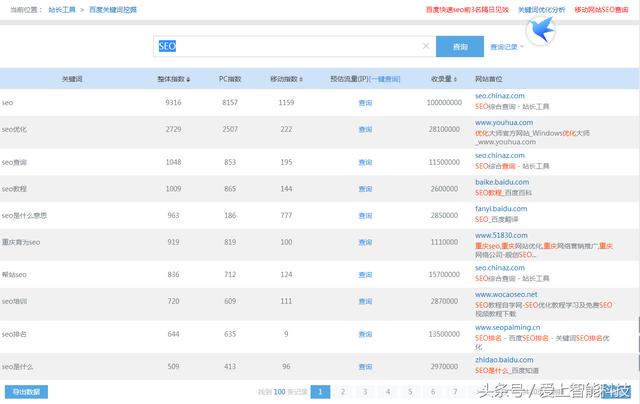Image resolution: width=640 pixels, height=404 pixels.
Task: Go to results page 2
Action: (343, 392)
